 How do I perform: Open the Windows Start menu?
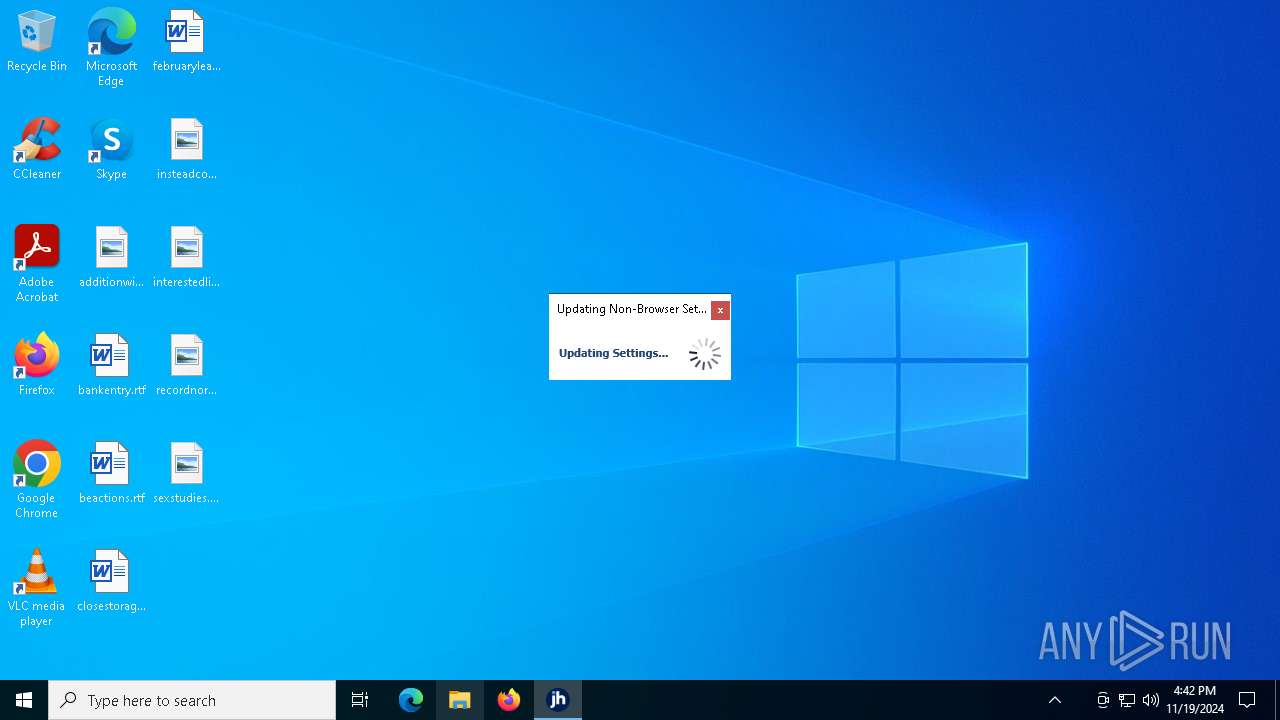[24, 700]
